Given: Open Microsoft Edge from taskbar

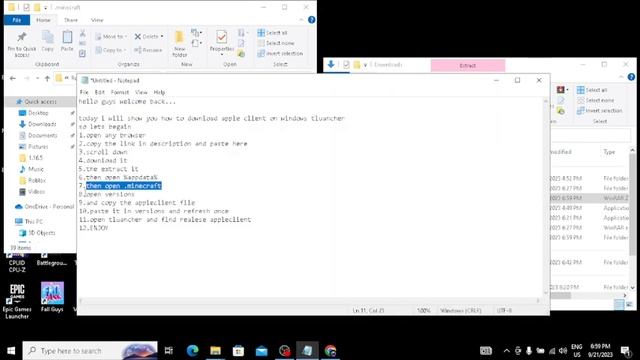Looking at the screenshot, I should tap(192, 351).
